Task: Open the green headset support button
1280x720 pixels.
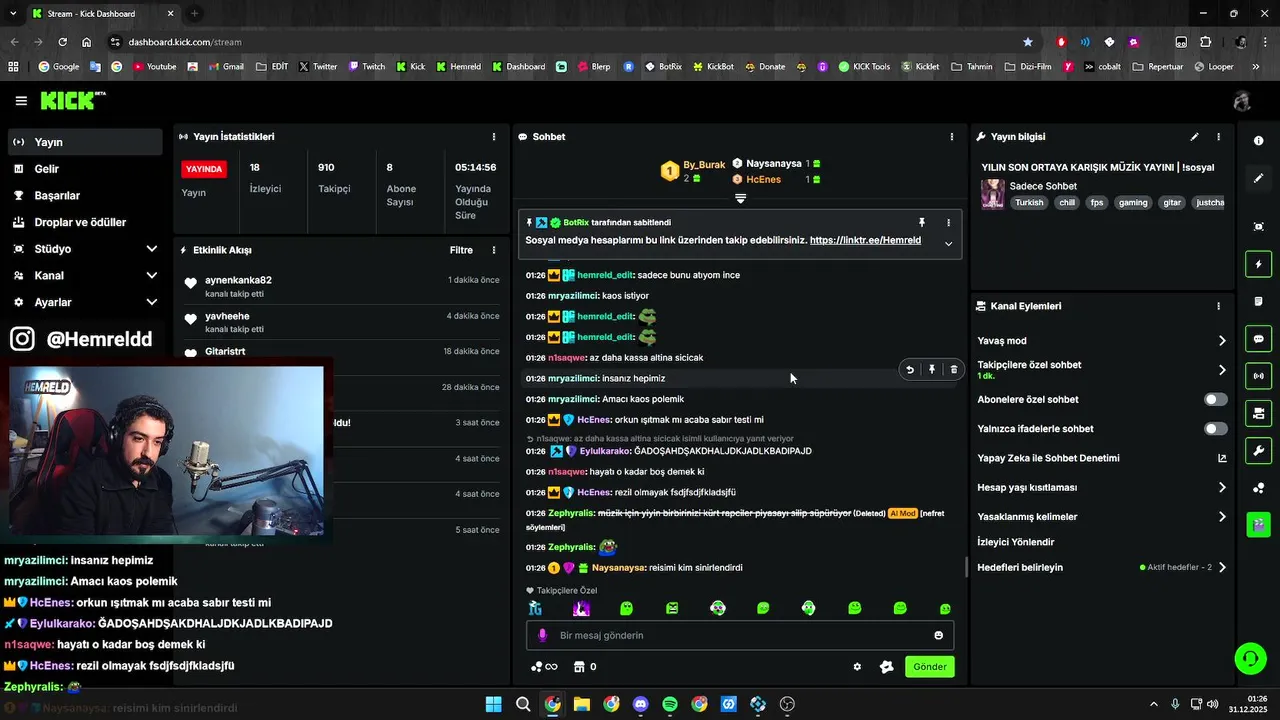Action: click(x=1250, y=658)
